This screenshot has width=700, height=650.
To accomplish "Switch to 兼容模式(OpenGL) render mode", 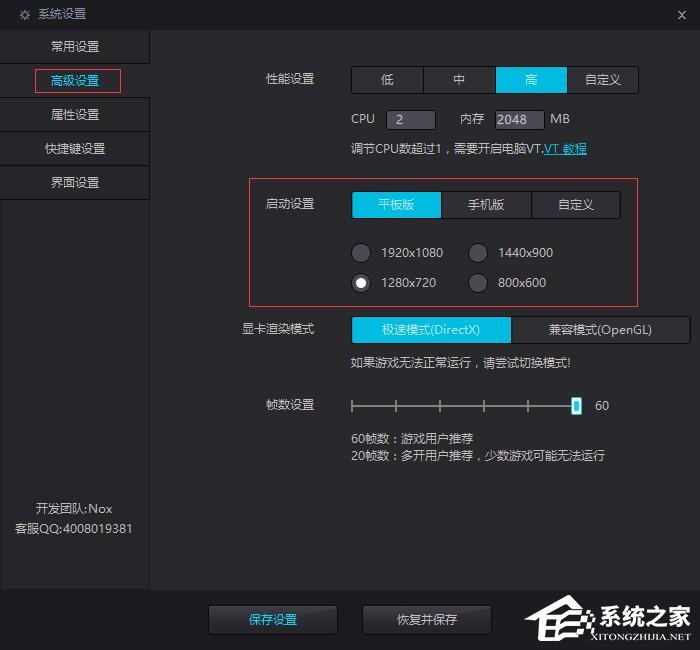I will click(x=600, y=330).
